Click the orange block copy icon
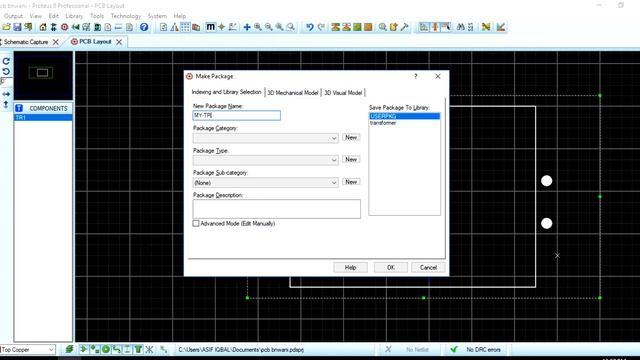Screen dimensions: 640x360 [336, 27]
